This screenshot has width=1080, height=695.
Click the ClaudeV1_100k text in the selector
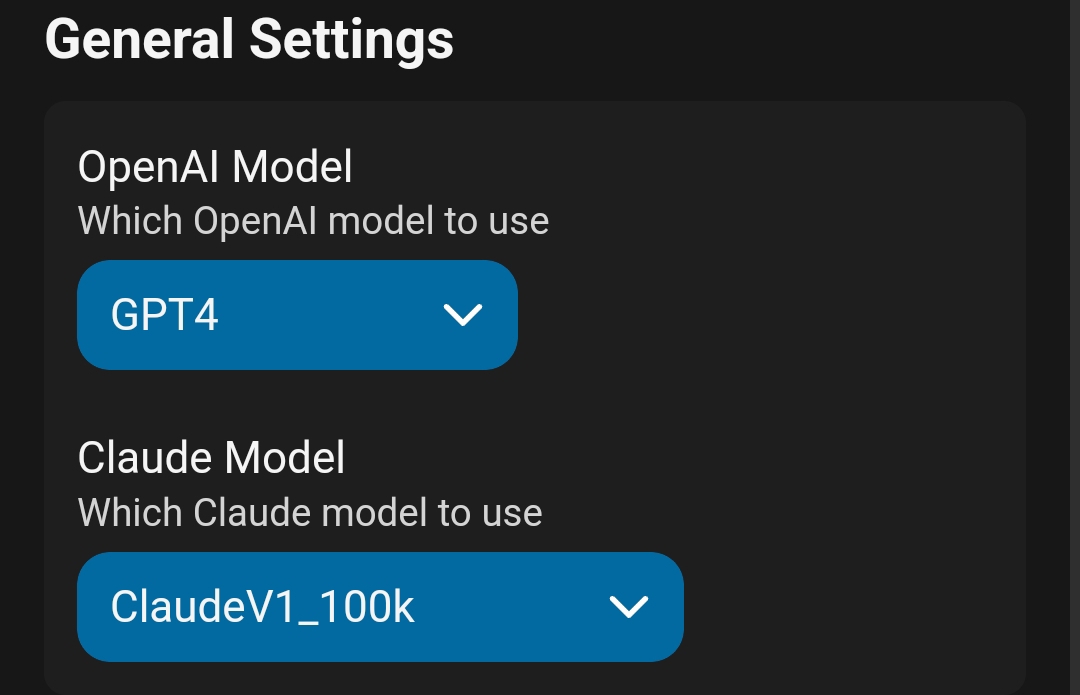pos(262,607)
